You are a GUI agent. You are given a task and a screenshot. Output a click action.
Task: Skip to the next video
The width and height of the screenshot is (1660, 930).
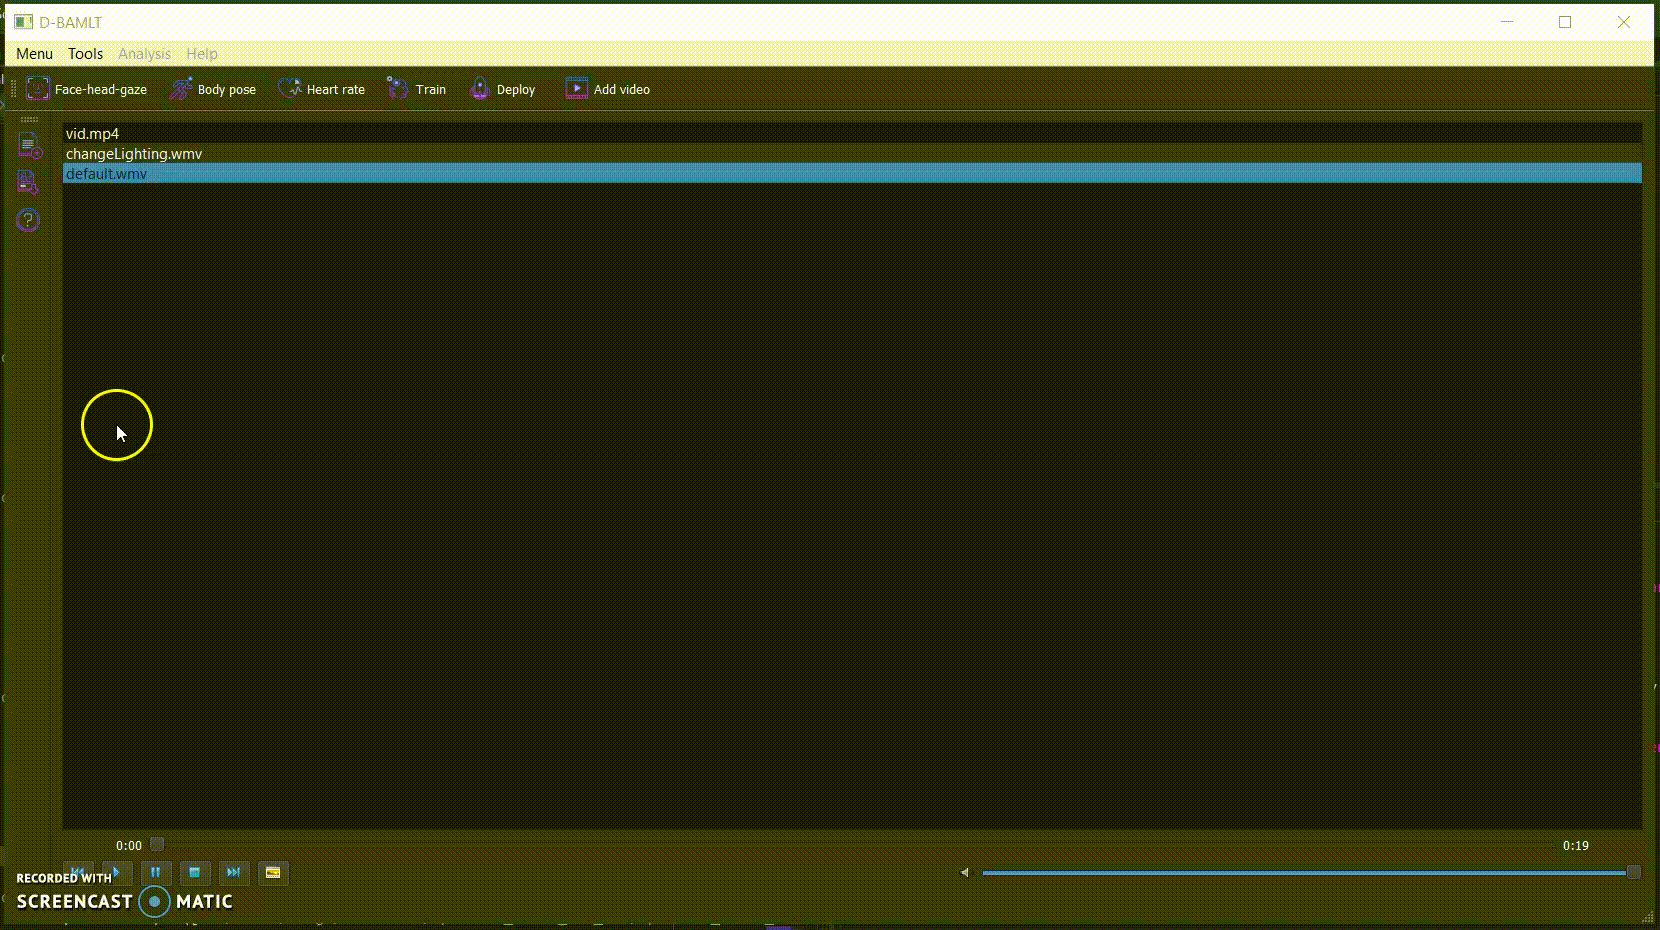pos(234,873)
